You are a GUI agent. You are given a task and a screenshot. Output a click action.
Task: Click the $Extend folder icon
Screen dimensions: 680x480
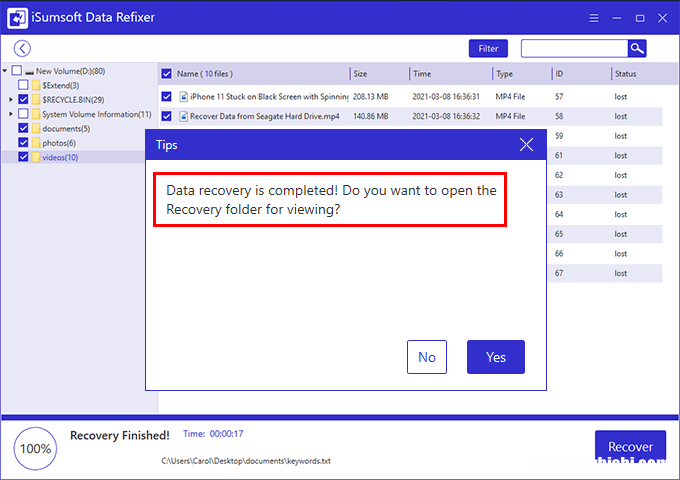point(36,85)
